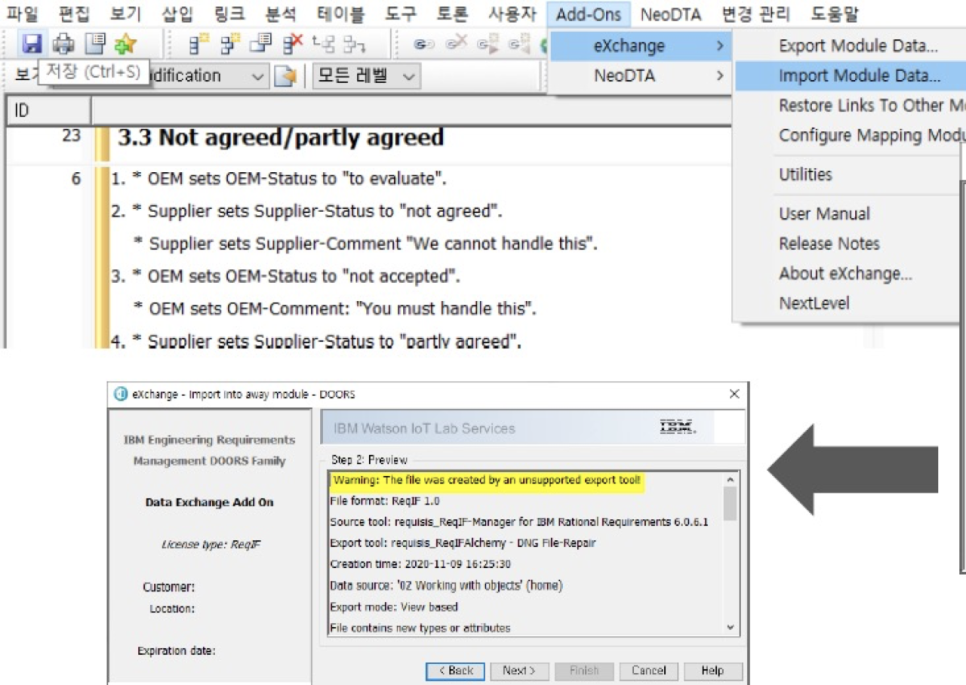Click the promote object hierarchy icon
This screenshot has height=685, width=966.
(x=323, y=44)
